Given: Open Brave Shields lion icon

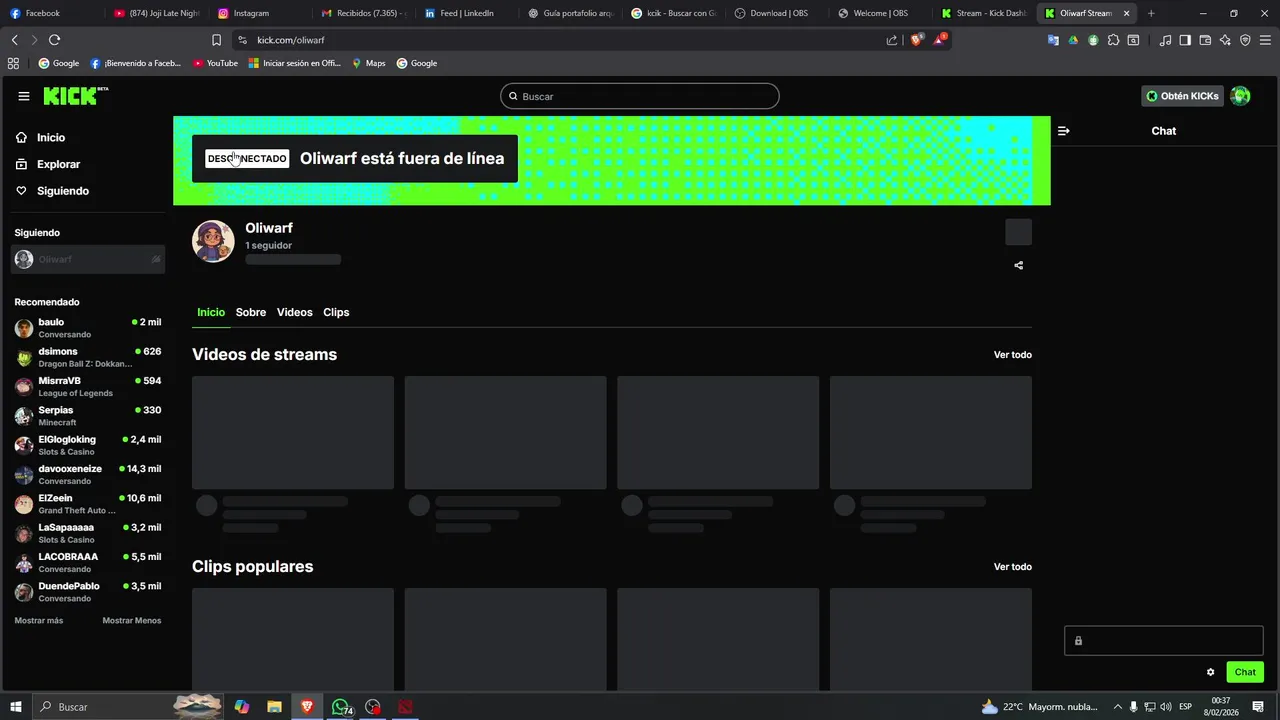Looking at the screenshot, I should tap(916, 40).
